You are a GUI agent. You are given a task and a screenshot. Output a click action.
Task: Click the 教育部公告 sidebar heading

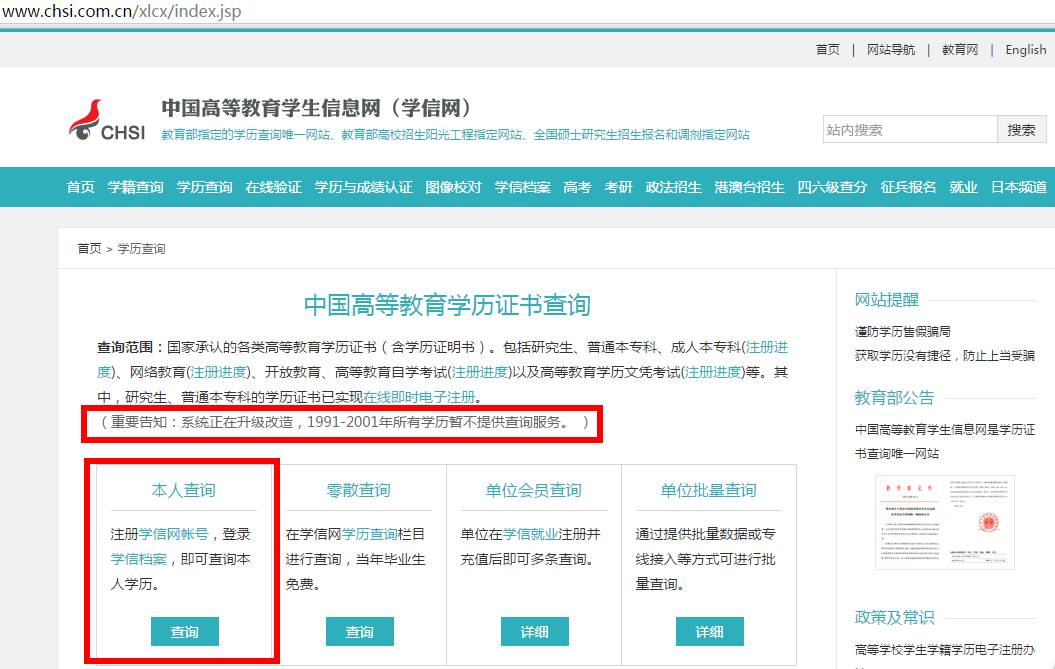[x=895, y=398]
